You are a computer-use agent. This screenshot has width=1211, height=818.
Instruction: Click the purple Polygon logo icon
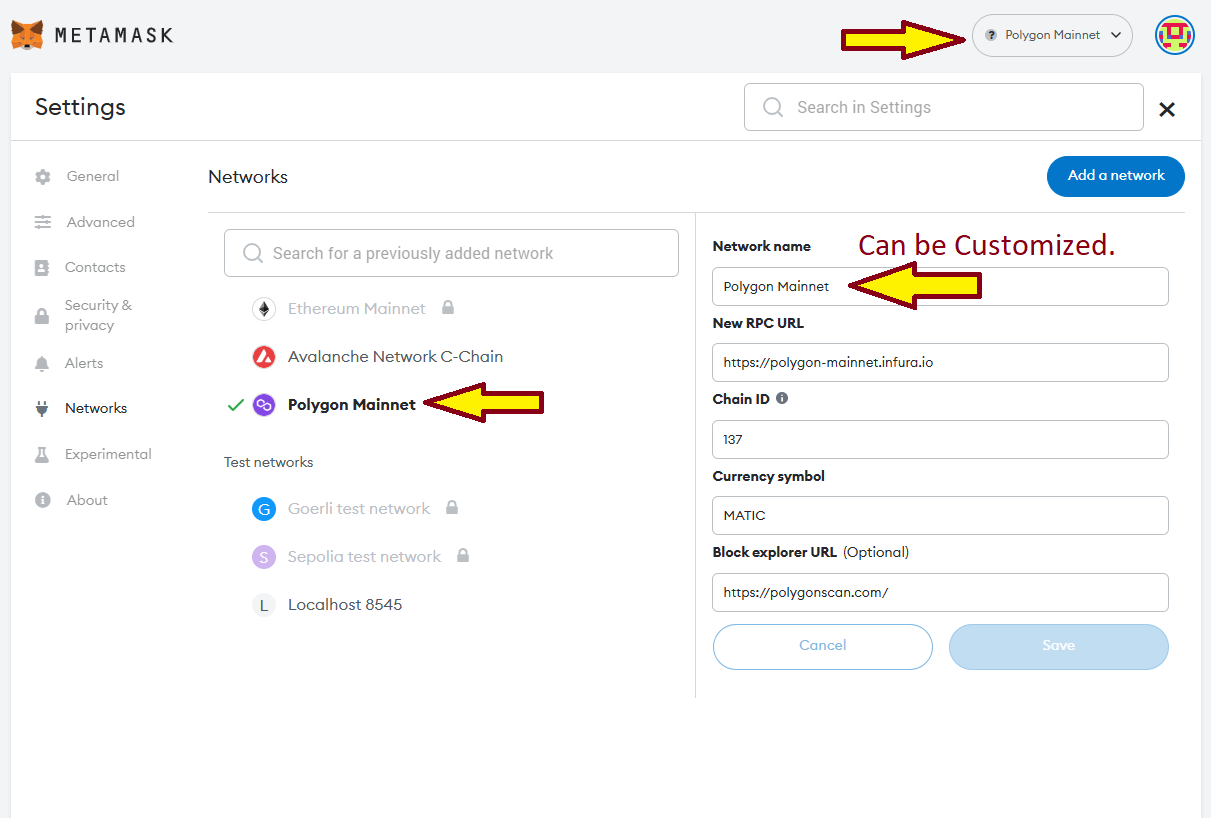coord(264,405)
